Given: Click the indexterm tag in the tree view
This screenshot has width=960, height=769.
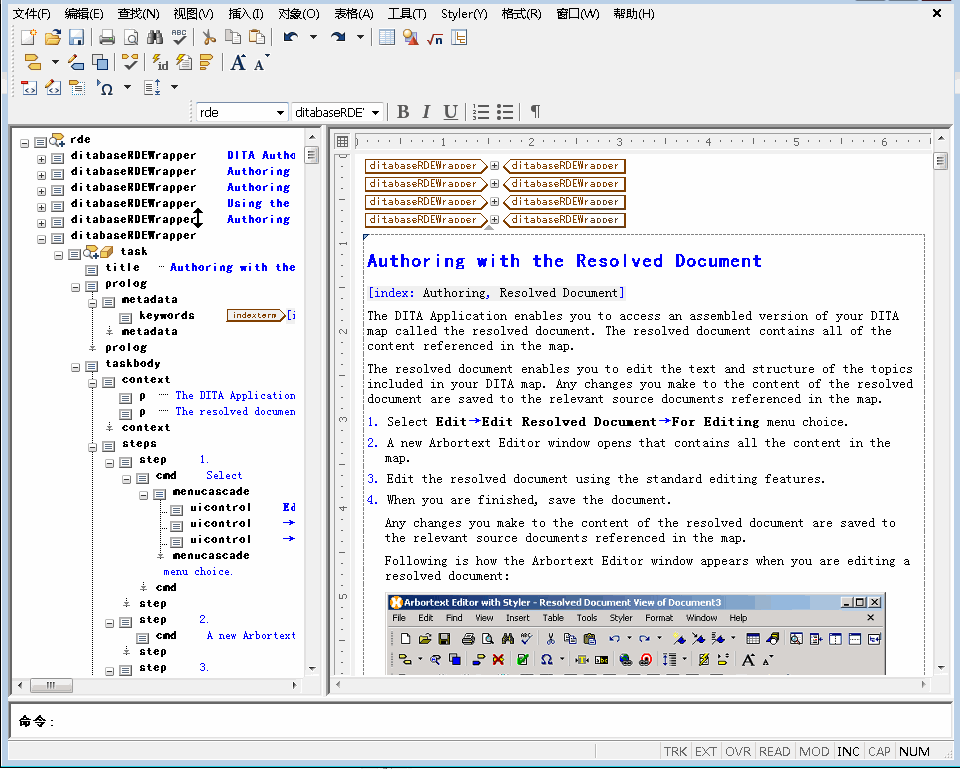Looking at the screenshot, I should 256,315.
